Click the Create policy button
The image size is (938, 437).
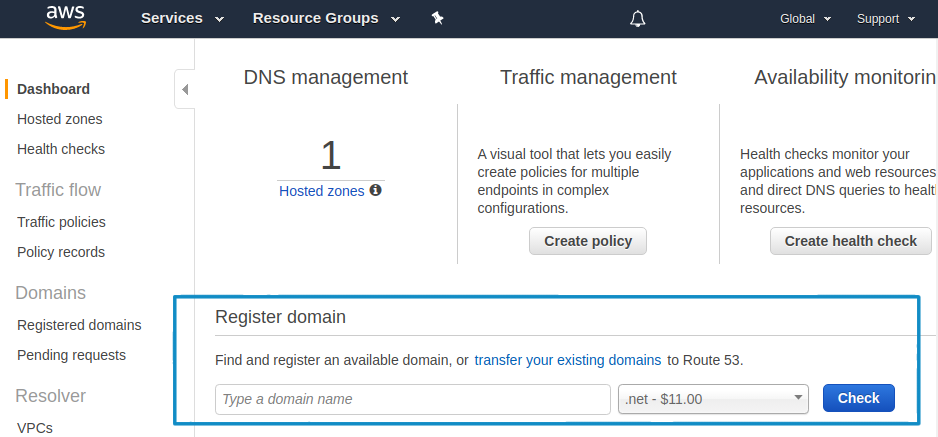588,241
